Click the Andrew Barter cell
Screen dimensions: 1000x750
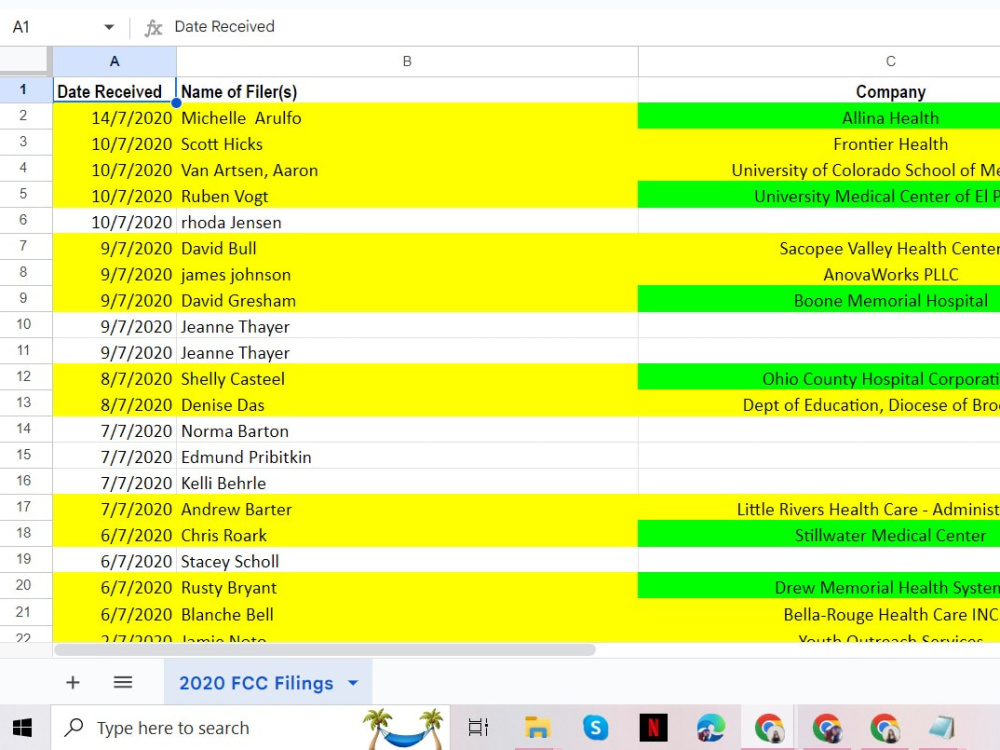pyautogui.click(x=407, y=509)
